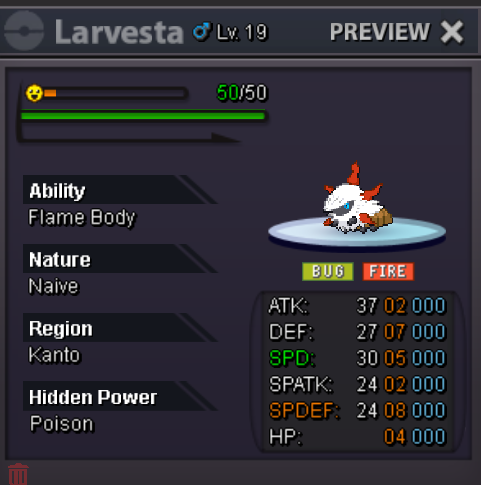Screen dimensions: 481x485
Task: Select the Ability header tab
Action: tap(120, 189)
